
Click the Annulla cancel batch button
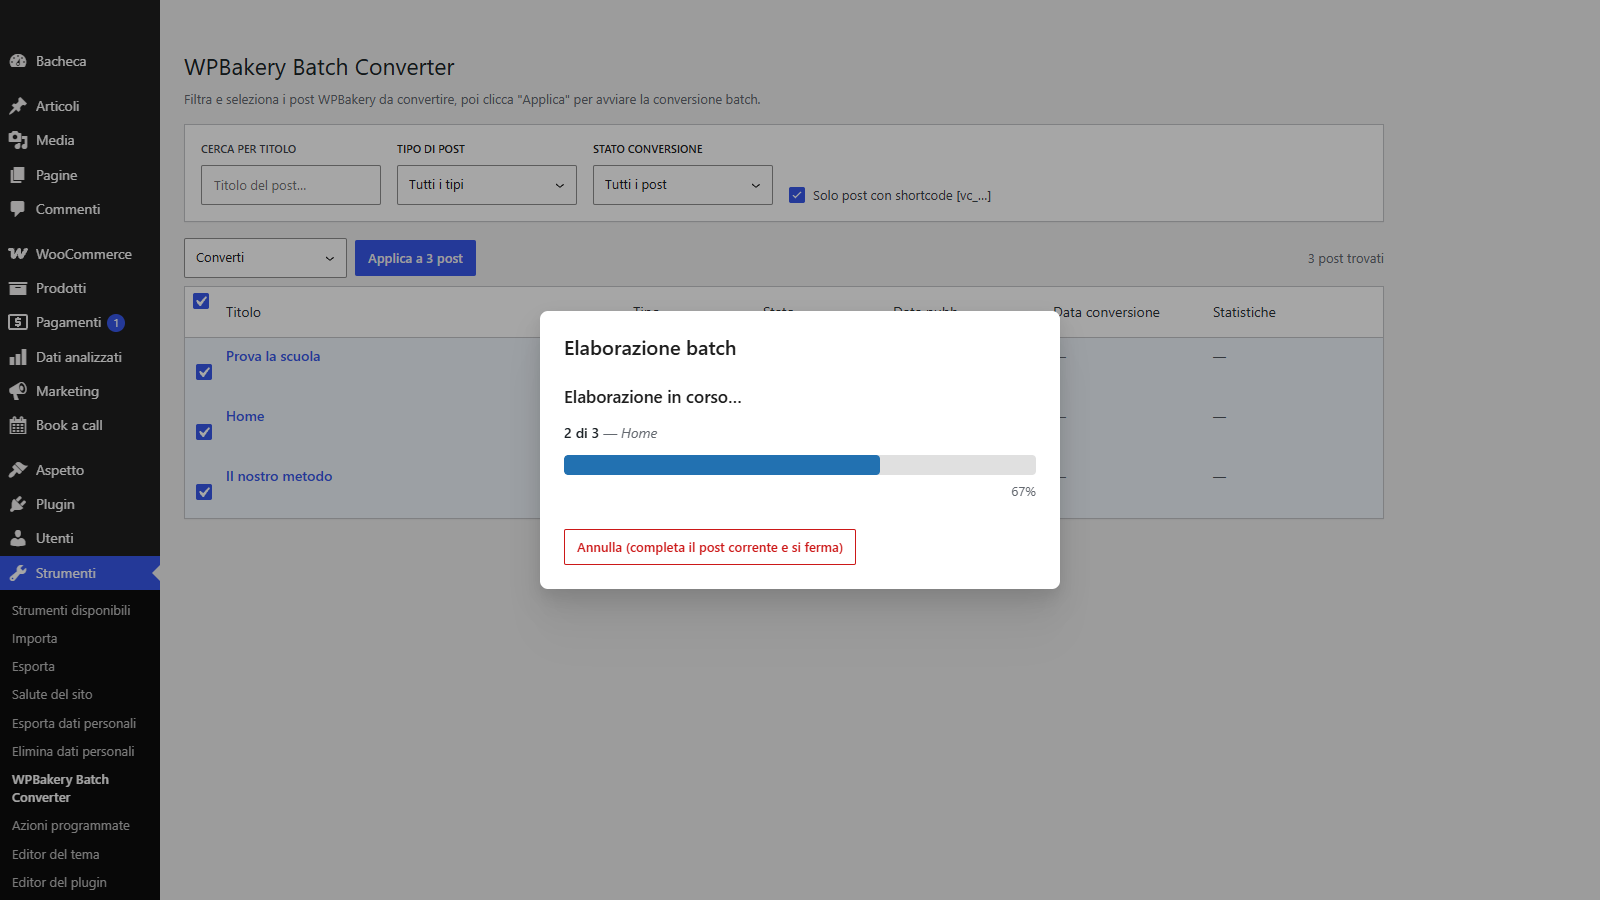[710, 547]
